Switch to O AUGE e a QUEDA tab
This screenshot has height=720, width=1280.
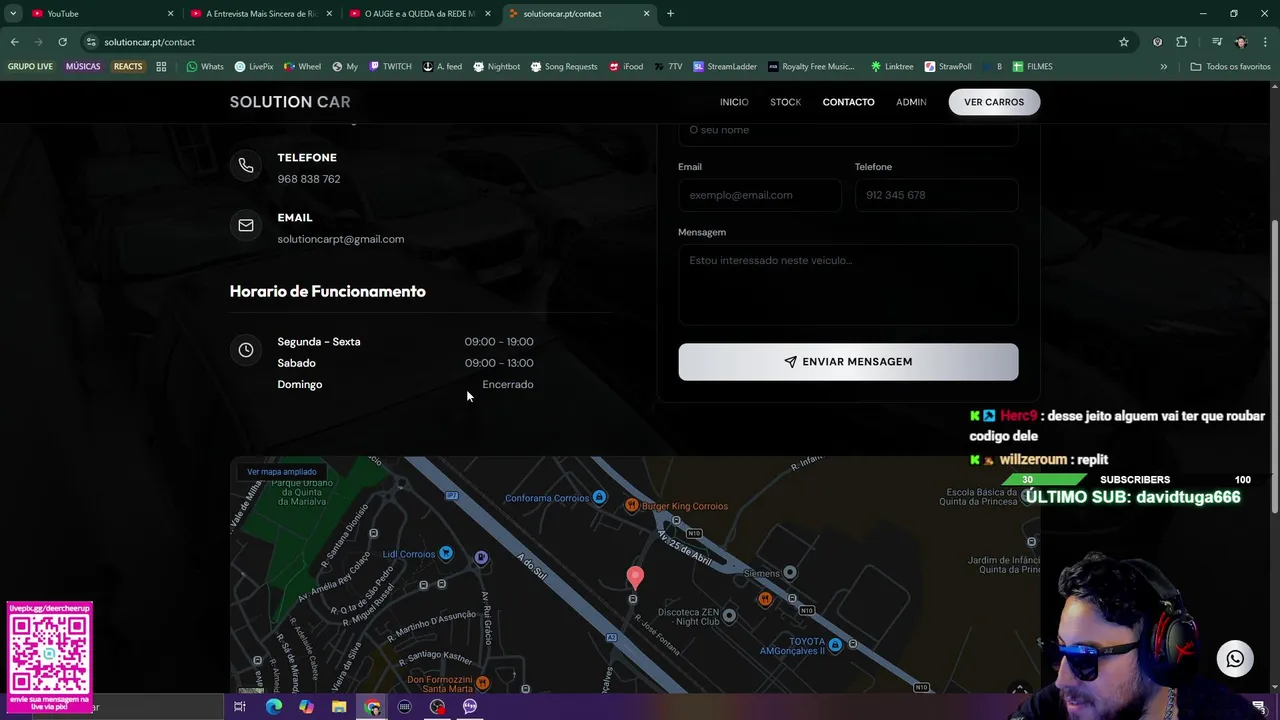420,14
